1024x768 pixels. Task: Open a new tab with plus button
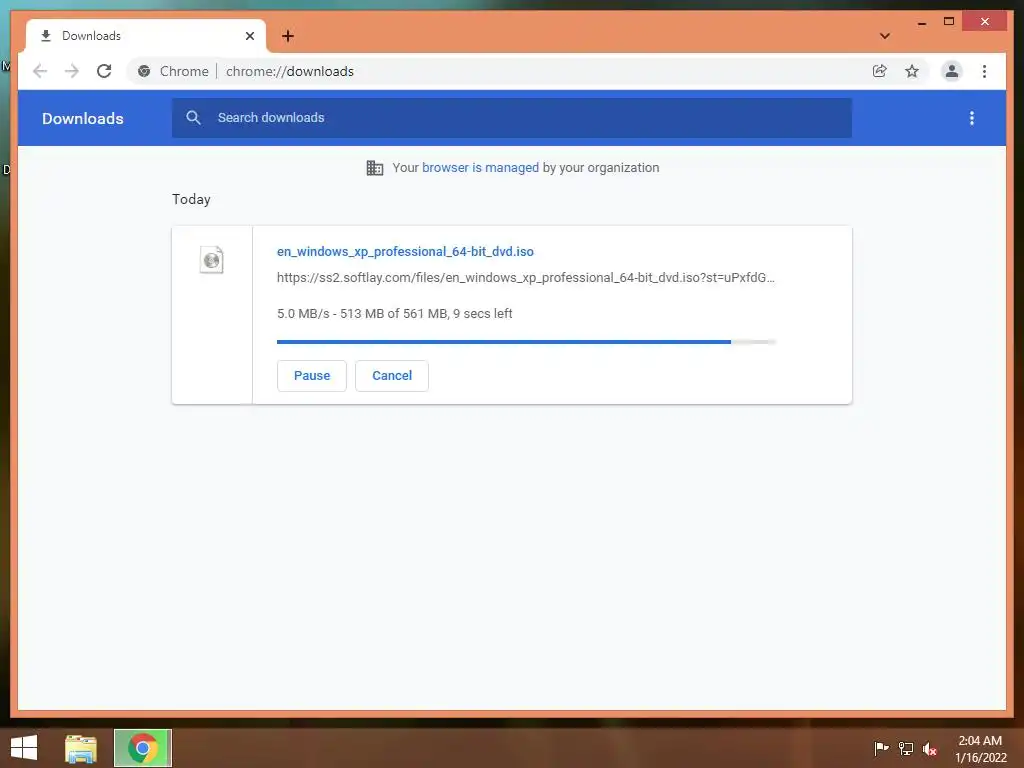click(x=288, y=36)
